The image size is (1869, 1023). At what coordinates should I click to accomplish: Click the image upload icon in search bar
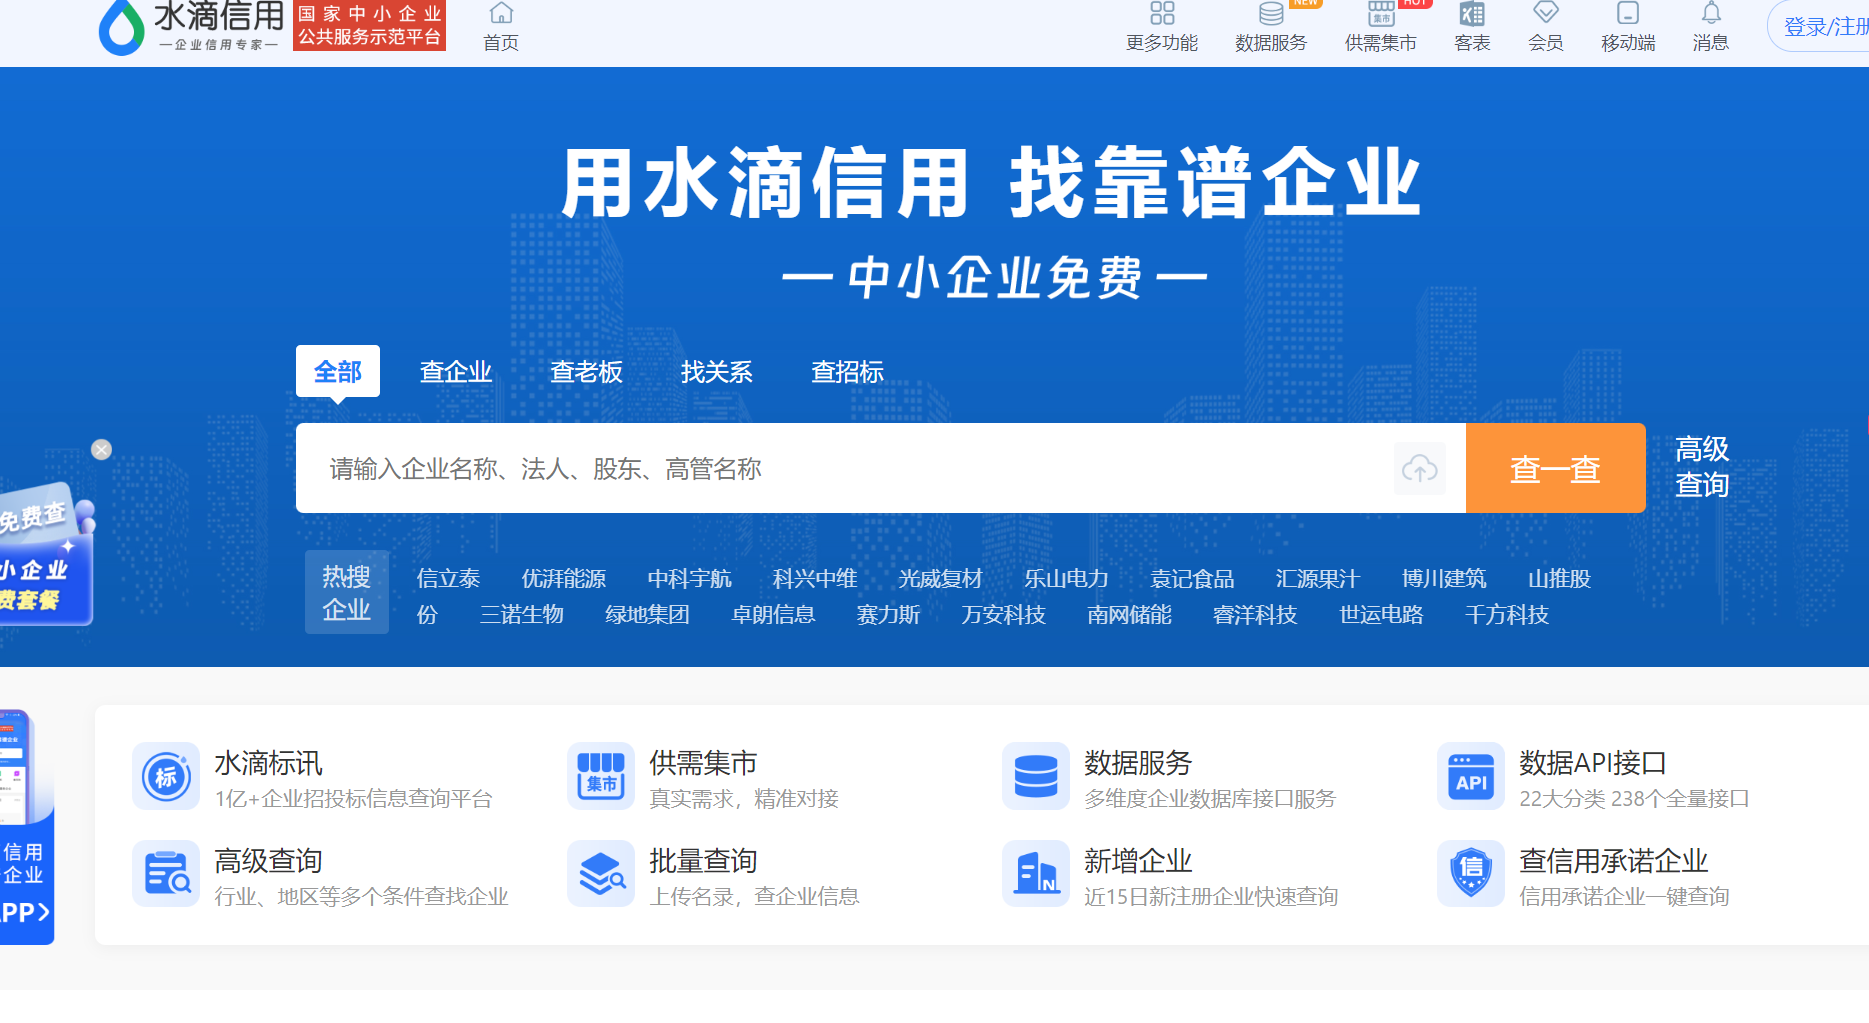coord(1419,468)
